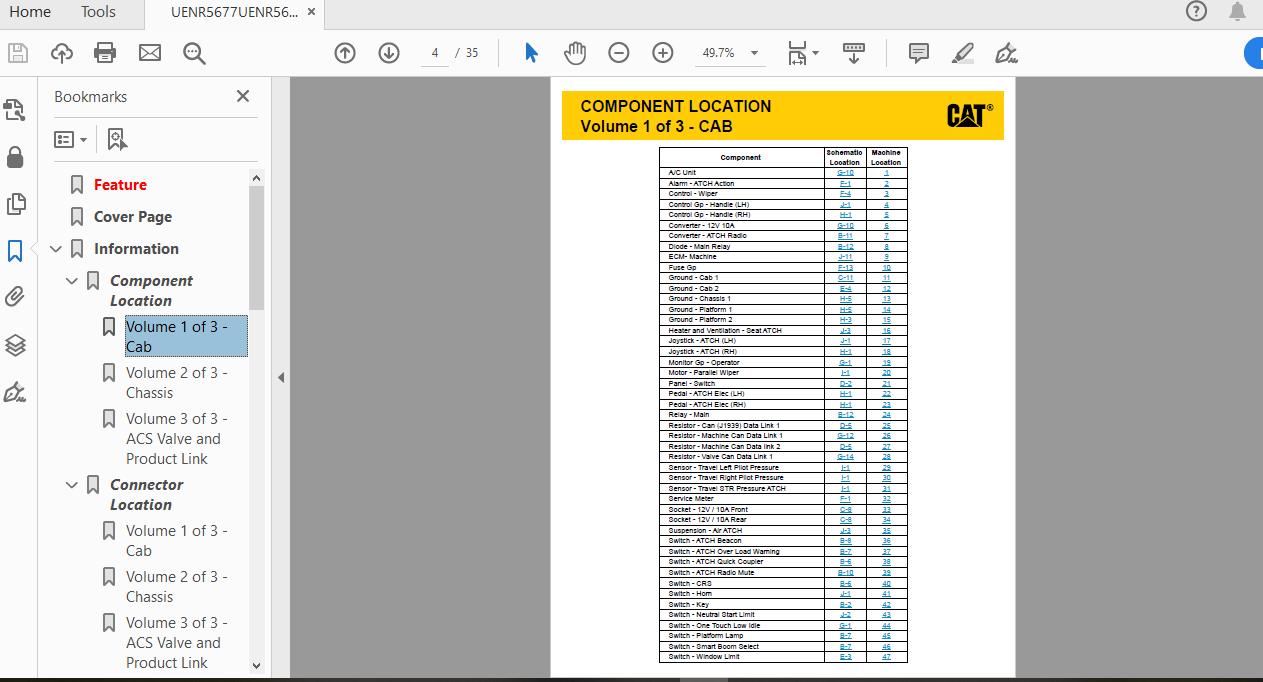Open the page display options dropdown arrow

coord(815,53)
